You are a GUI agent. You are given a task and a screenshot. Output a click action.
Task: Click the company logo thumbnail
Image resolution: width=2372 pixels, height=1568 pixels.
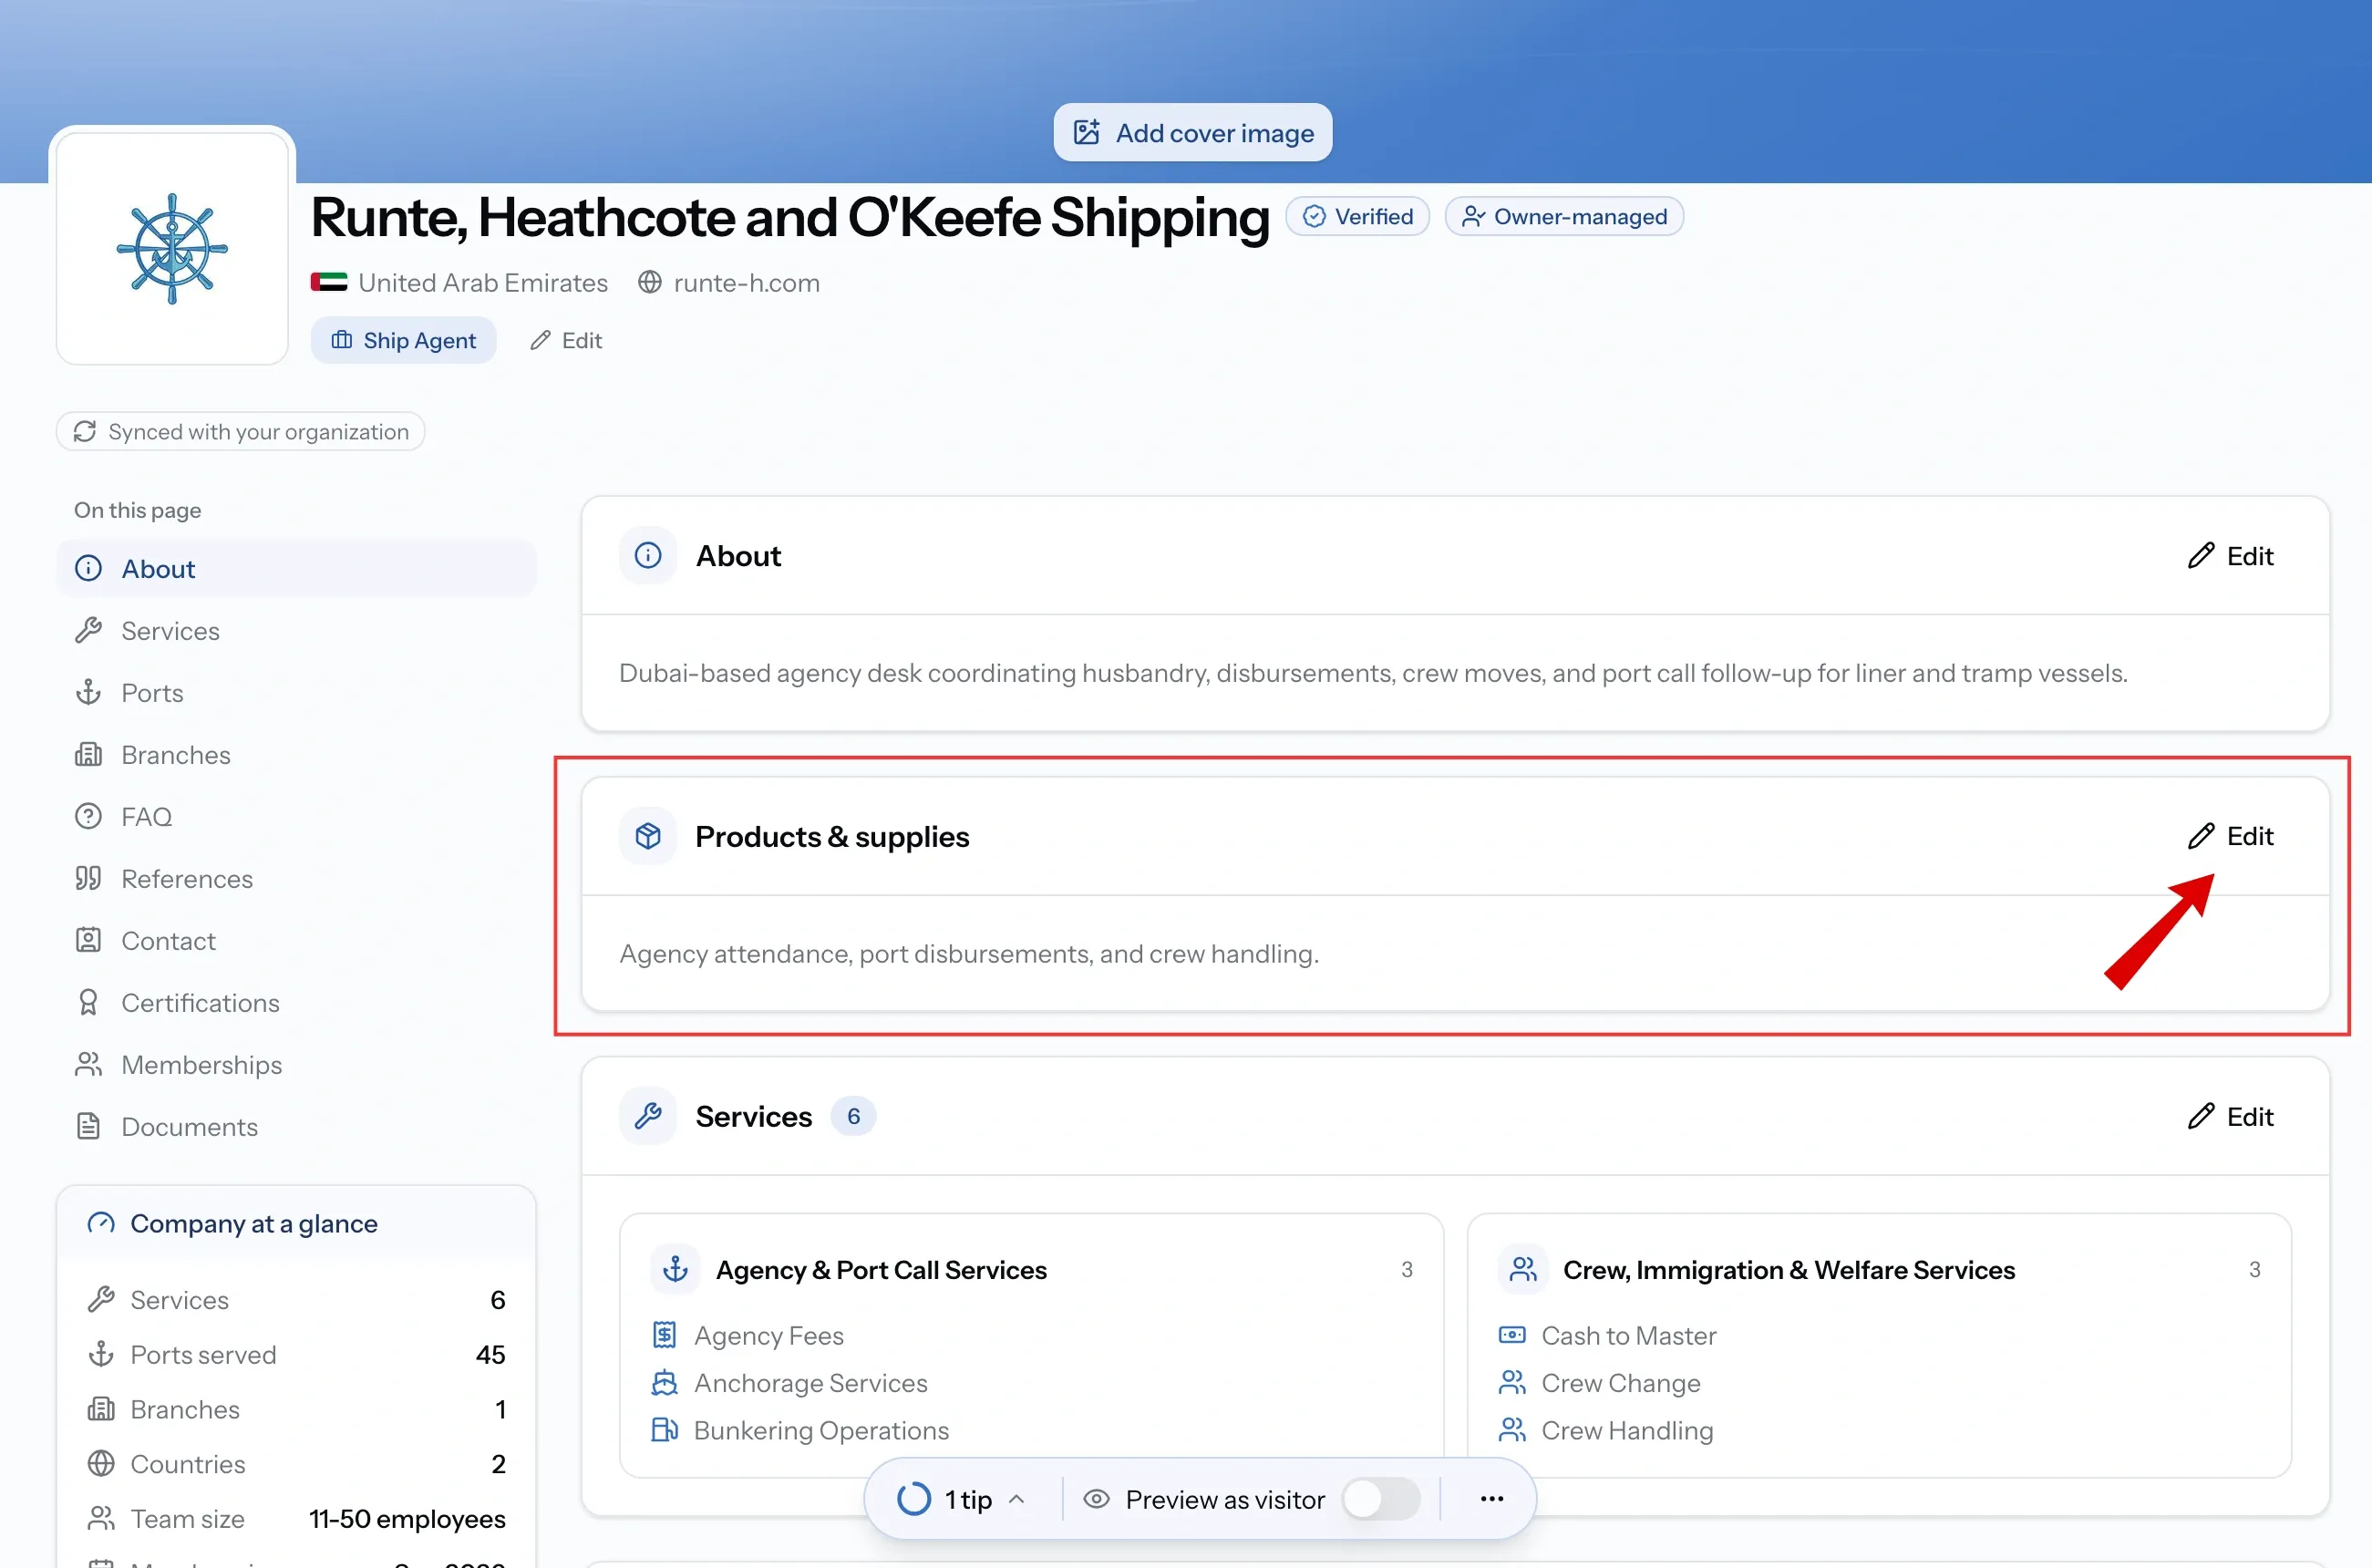tap(172, 248)
